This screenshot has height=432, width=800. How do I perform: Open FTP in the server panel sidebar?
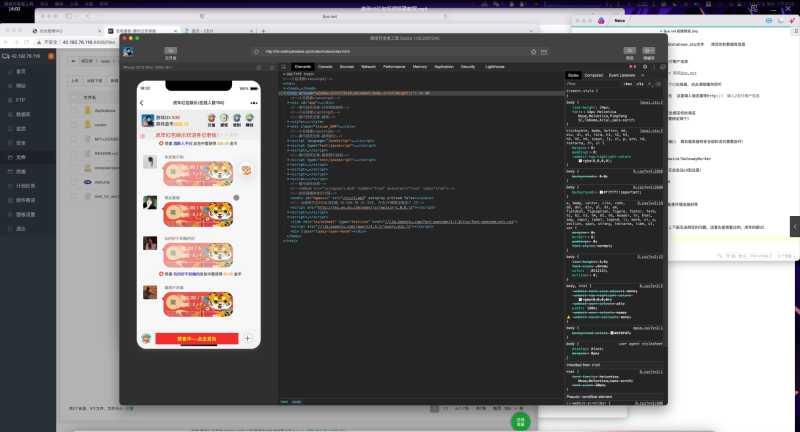[20, 100]
